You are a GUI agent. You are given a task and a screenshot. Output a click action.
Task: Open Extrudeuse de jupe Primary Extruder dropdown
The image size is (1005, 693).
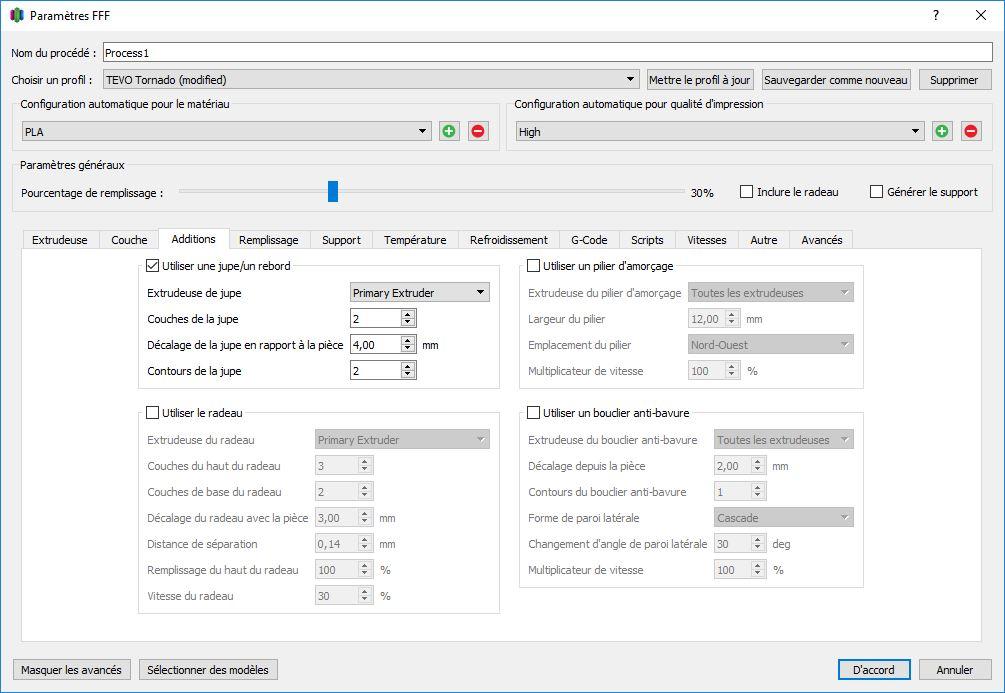coord(420,292)
